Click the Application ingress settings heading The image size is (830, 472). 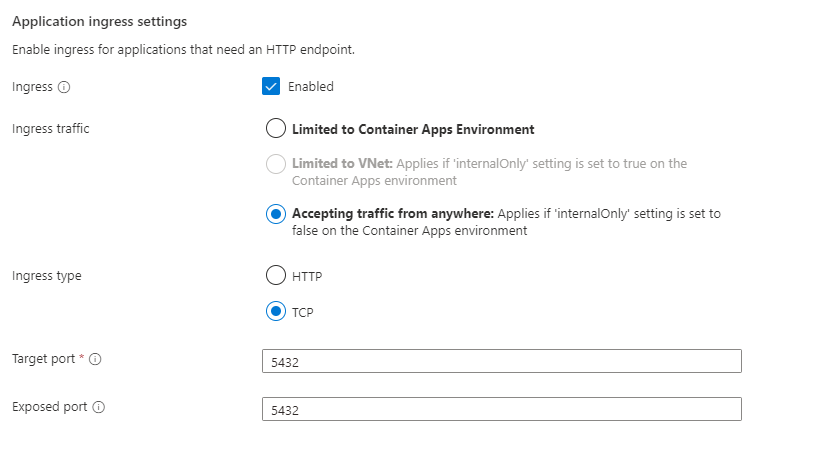[x=99, y=21]
